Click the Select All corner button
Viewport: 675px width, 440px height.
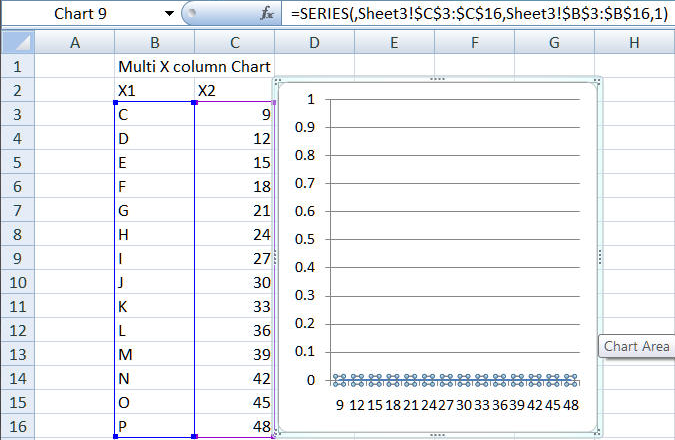click(x=17, y=42)
